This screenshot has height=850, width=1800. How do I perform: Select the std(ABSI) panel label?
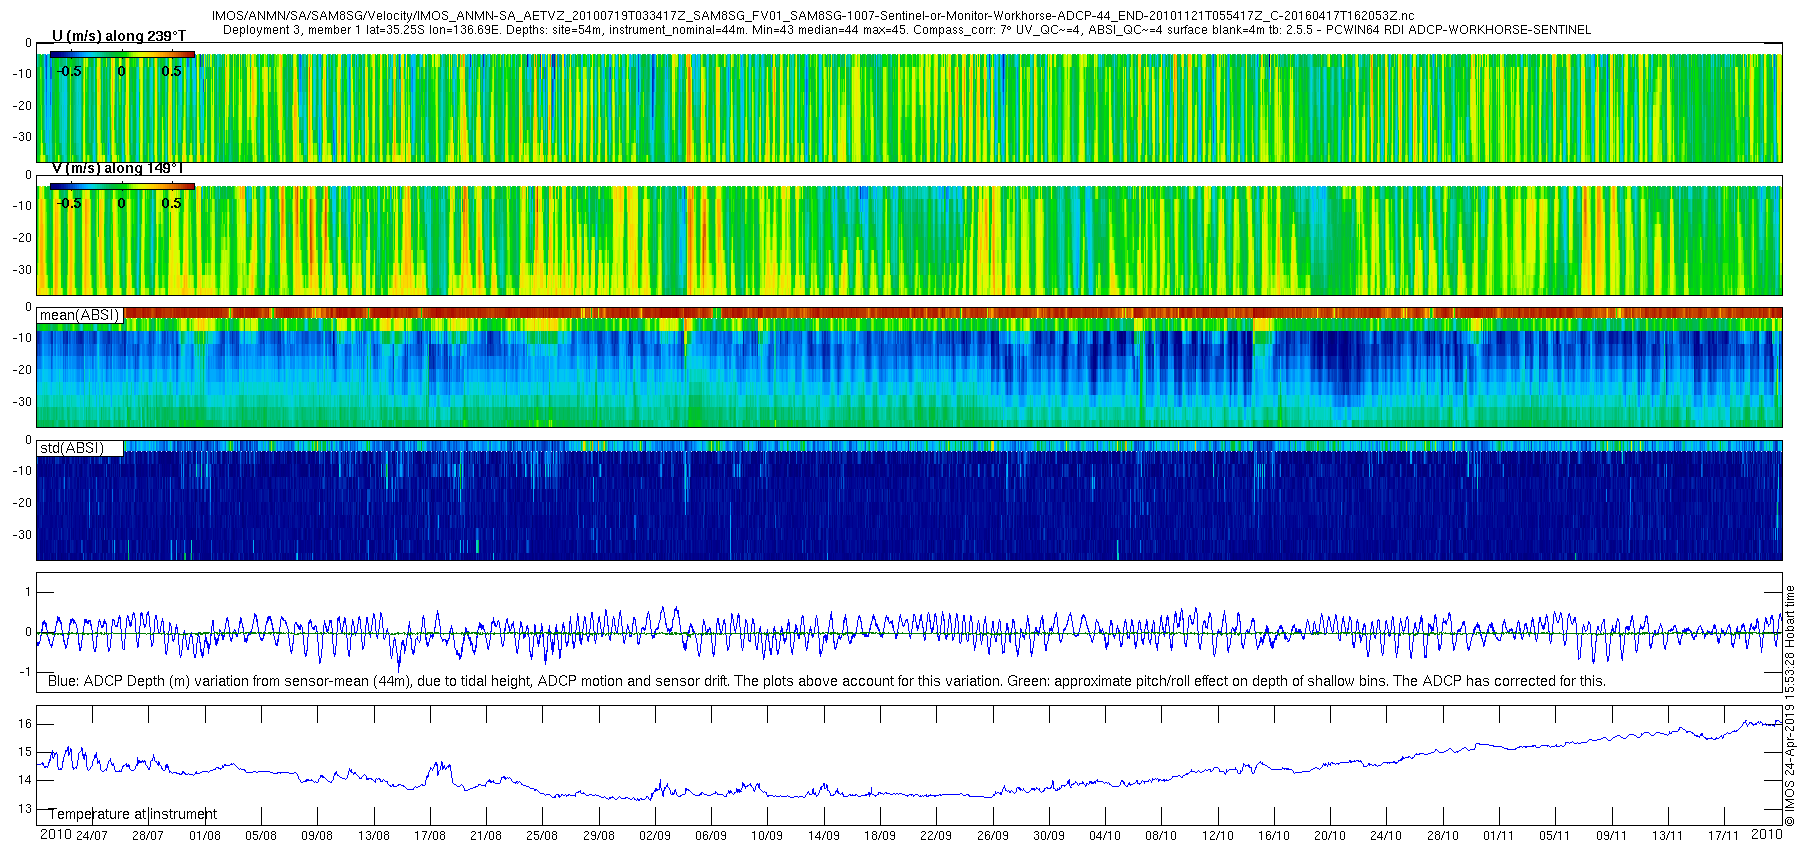[x=72, y=448]
